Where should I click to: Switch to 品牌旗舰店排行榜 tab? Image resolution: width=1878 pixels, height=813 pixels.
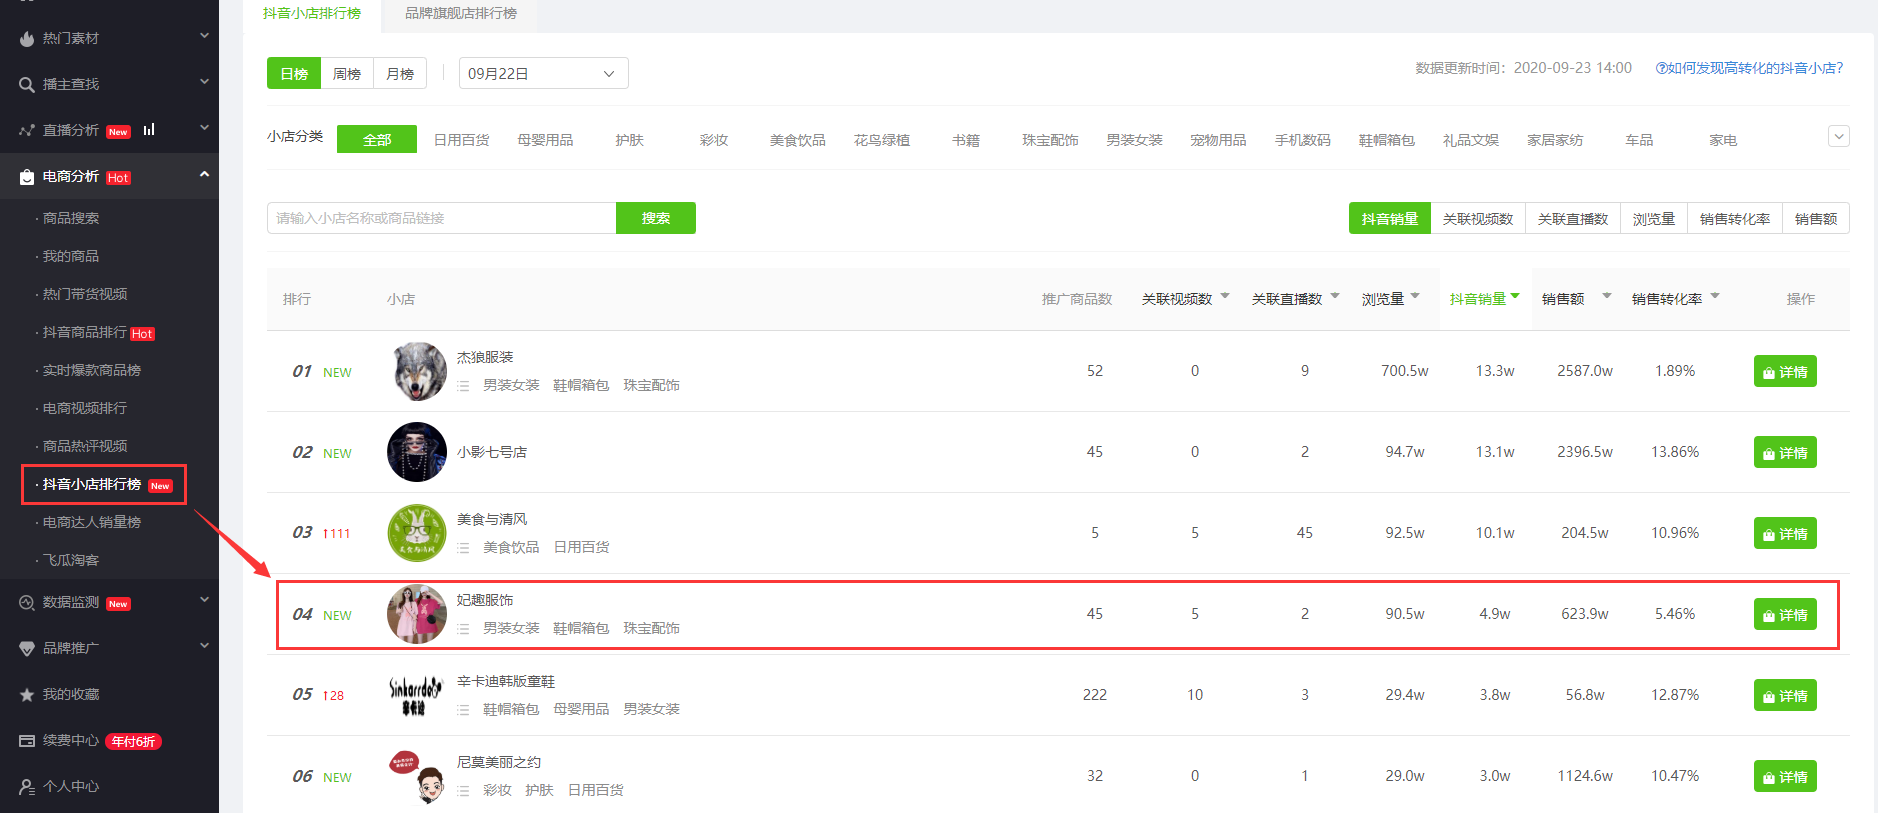(461, 14)
